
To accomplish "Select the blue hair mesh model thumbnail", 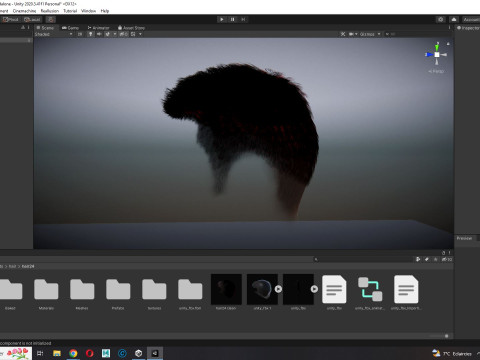I will (262, 289).
